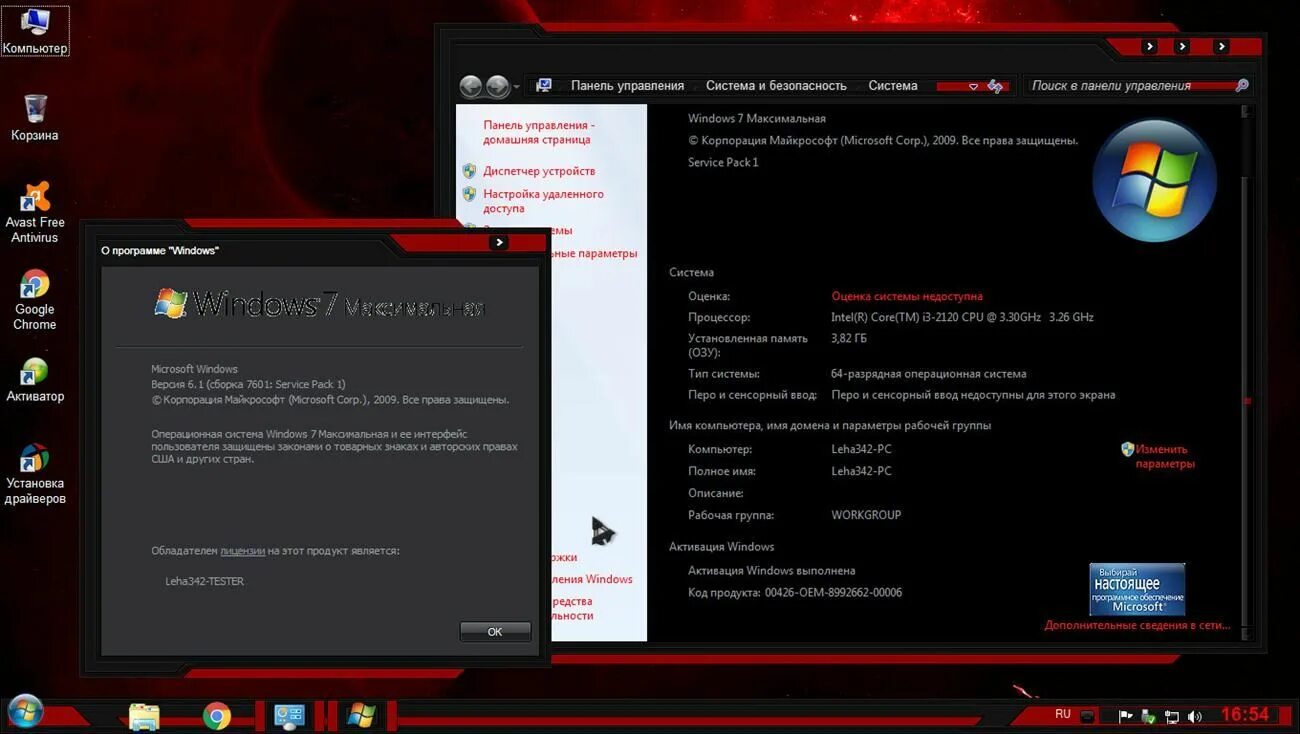
Task: Switch the RU input language indicator
Action: click(1063, 714)
